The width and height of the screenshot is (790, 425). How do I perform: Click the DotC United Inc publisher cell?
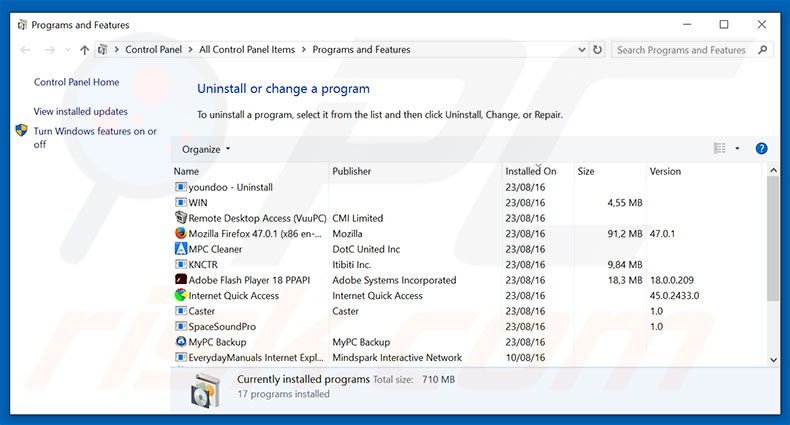click(366, 249)
